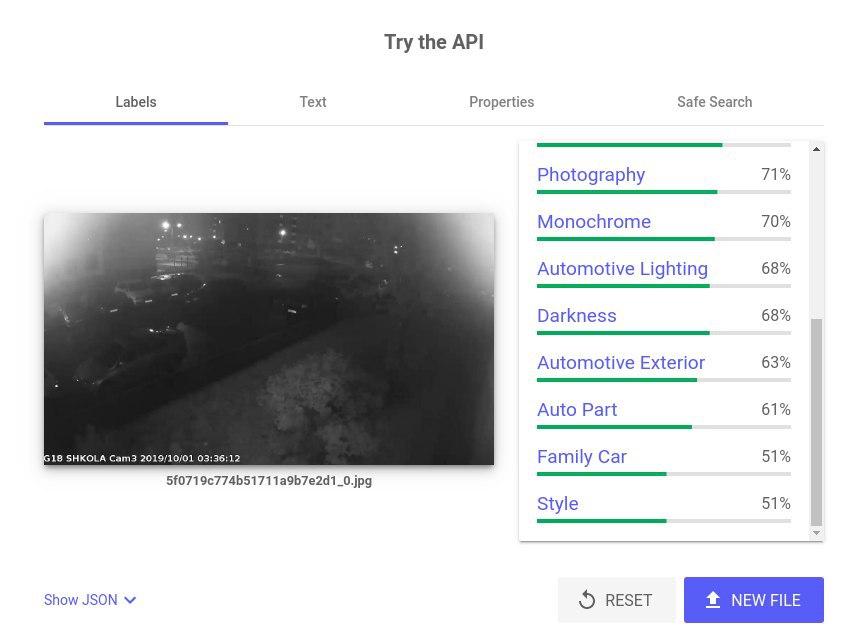Click the Family Car confidence bar
Screen dimensions: 859x631
(x=664, y=474)
